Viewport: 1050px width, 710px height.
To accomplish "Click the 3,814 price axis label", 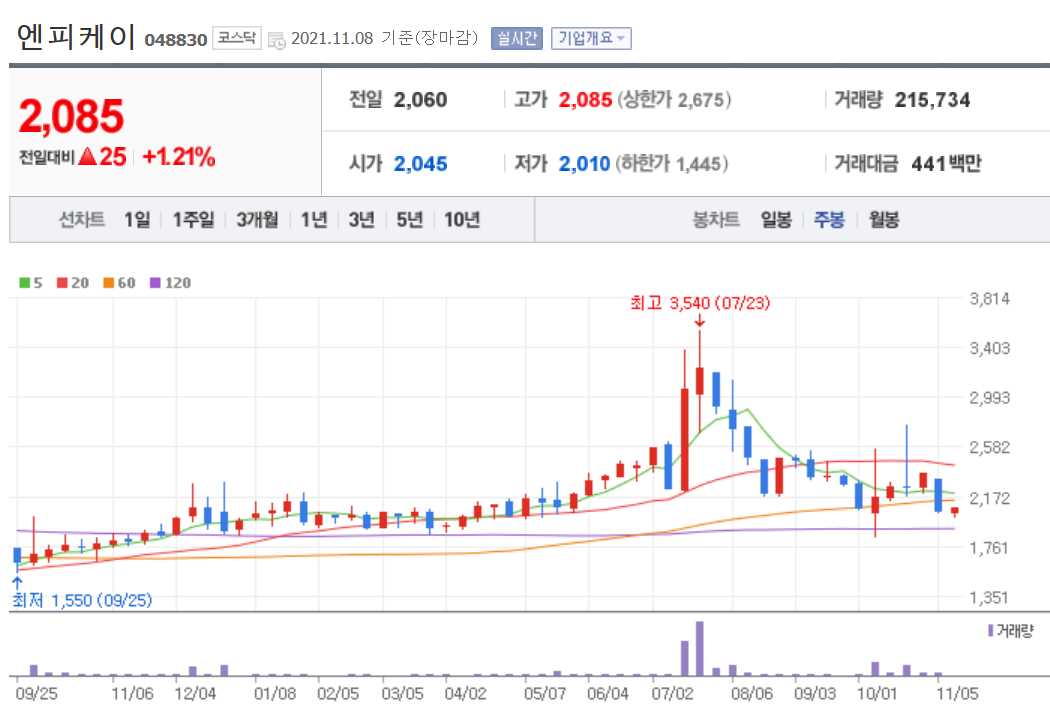I will tap(990, 299).
